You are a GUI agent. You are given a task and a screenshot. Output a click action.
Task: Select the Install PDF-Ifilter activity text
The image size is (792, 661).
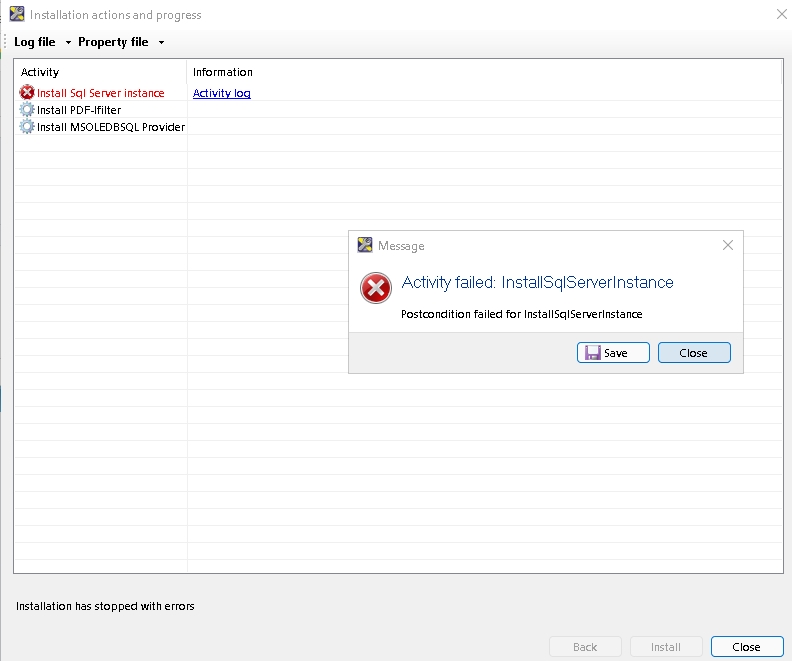coord(79,110)
